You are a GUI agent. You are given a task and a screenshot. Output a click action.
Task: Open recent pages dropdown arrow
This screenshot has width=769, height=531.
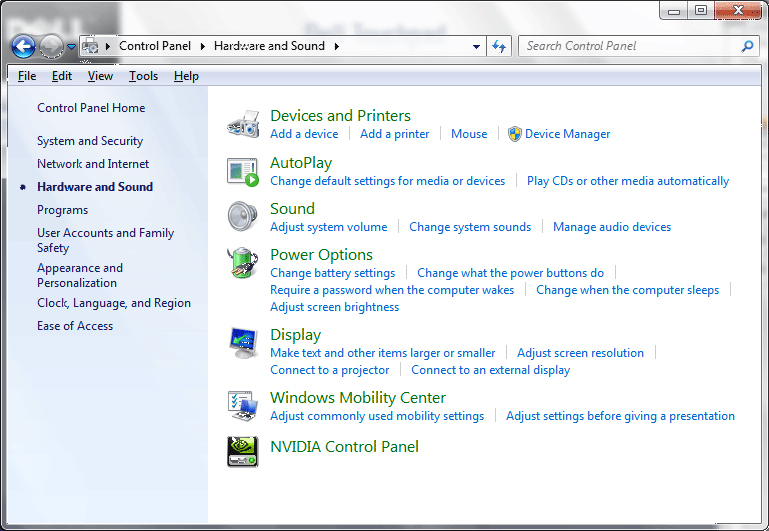tap(72, 47)
